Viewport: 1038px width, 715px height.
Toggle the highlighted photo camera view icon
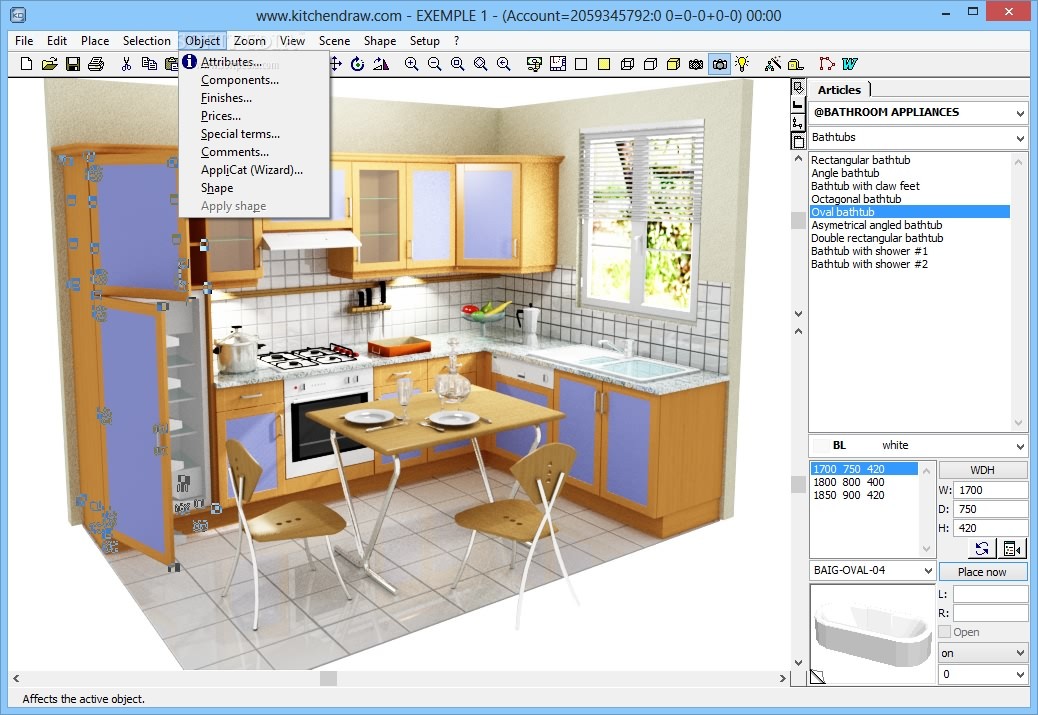[x=720, y=64]
